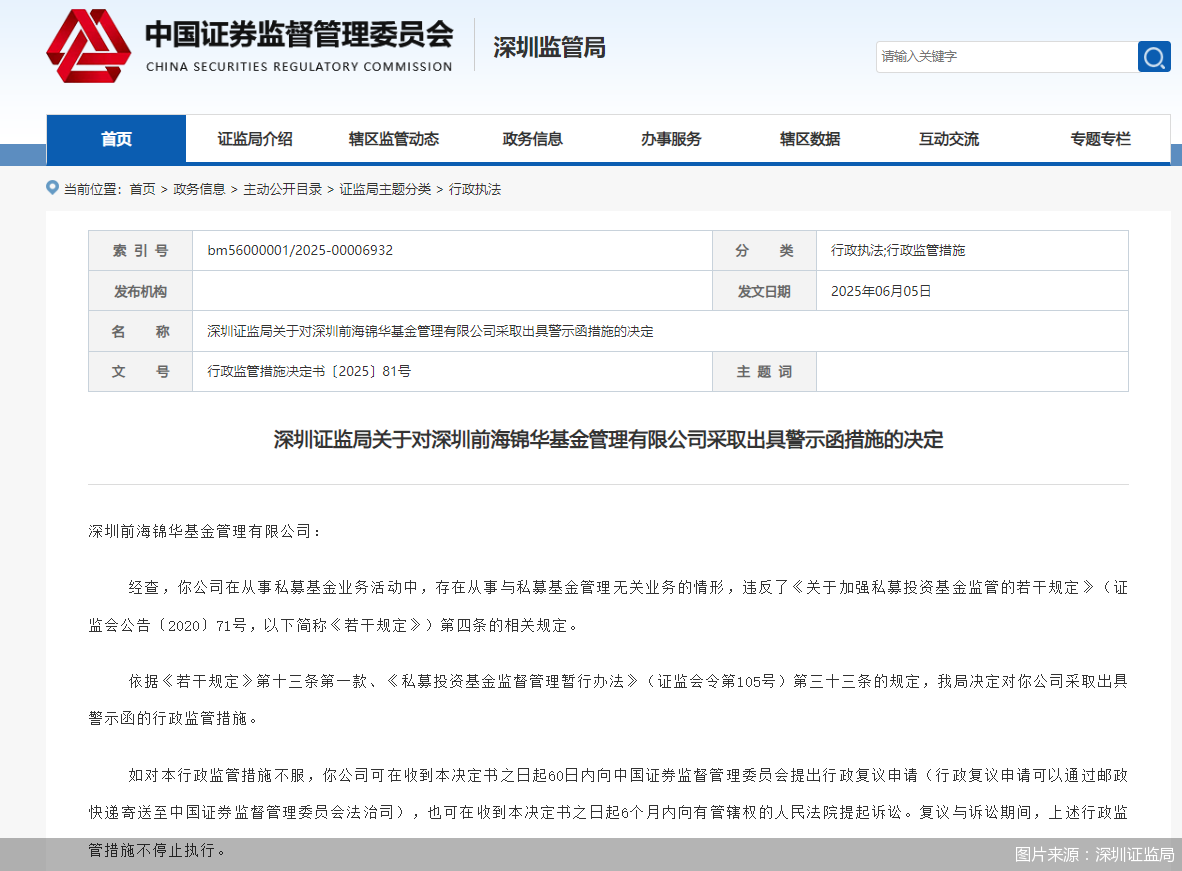
Task: Open 主动公开目录 breadcrumb link
Action: click(282, 189)
